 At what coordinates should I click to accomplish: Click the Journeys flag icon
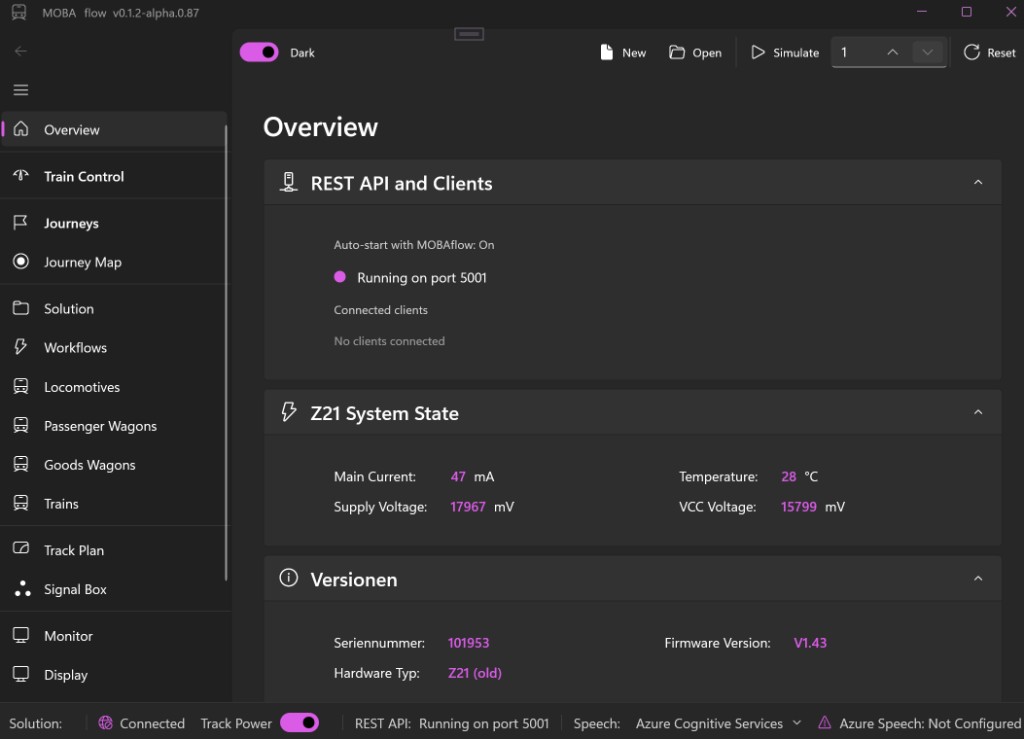pyautogui.click(x=21, y=223)
